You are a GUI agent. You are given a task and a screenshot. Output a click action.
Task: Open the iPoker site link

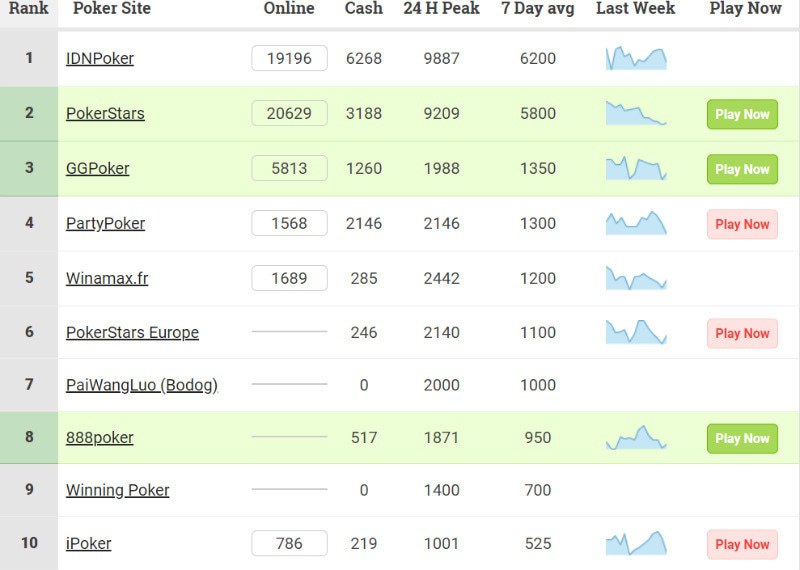[88, 544]
